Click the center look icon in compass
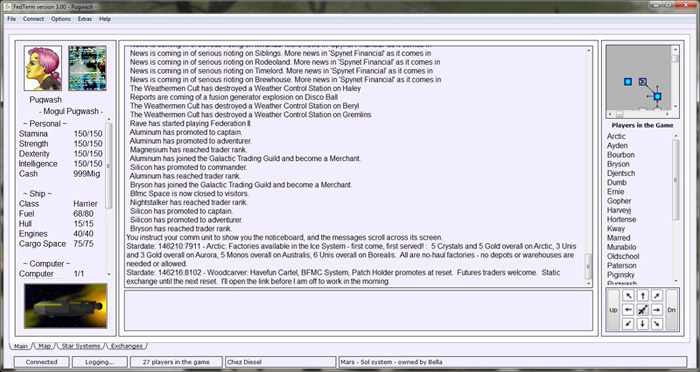 tap(642, 310)
